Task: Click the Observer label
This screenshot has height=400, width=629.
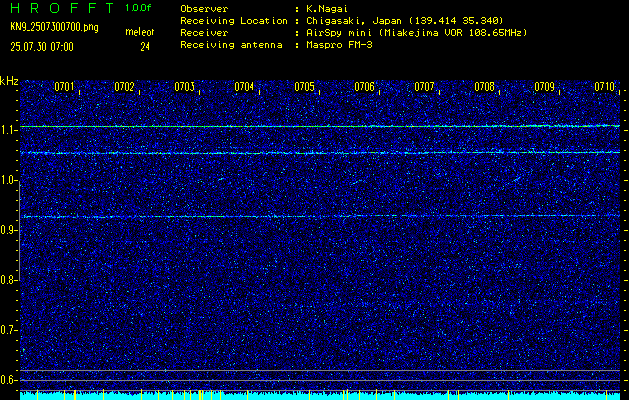Action: click(x=204, y=9)
